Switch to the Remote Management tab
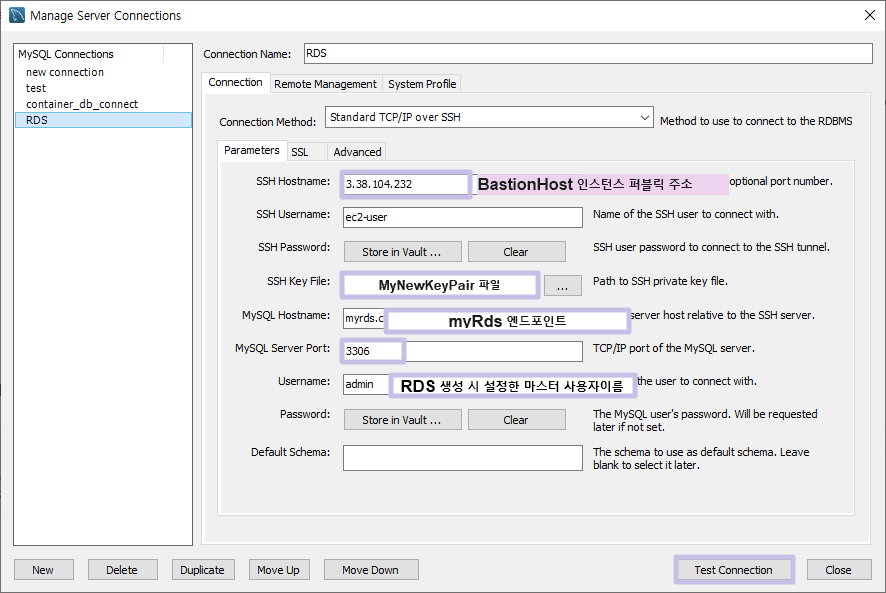 point(325,84)
